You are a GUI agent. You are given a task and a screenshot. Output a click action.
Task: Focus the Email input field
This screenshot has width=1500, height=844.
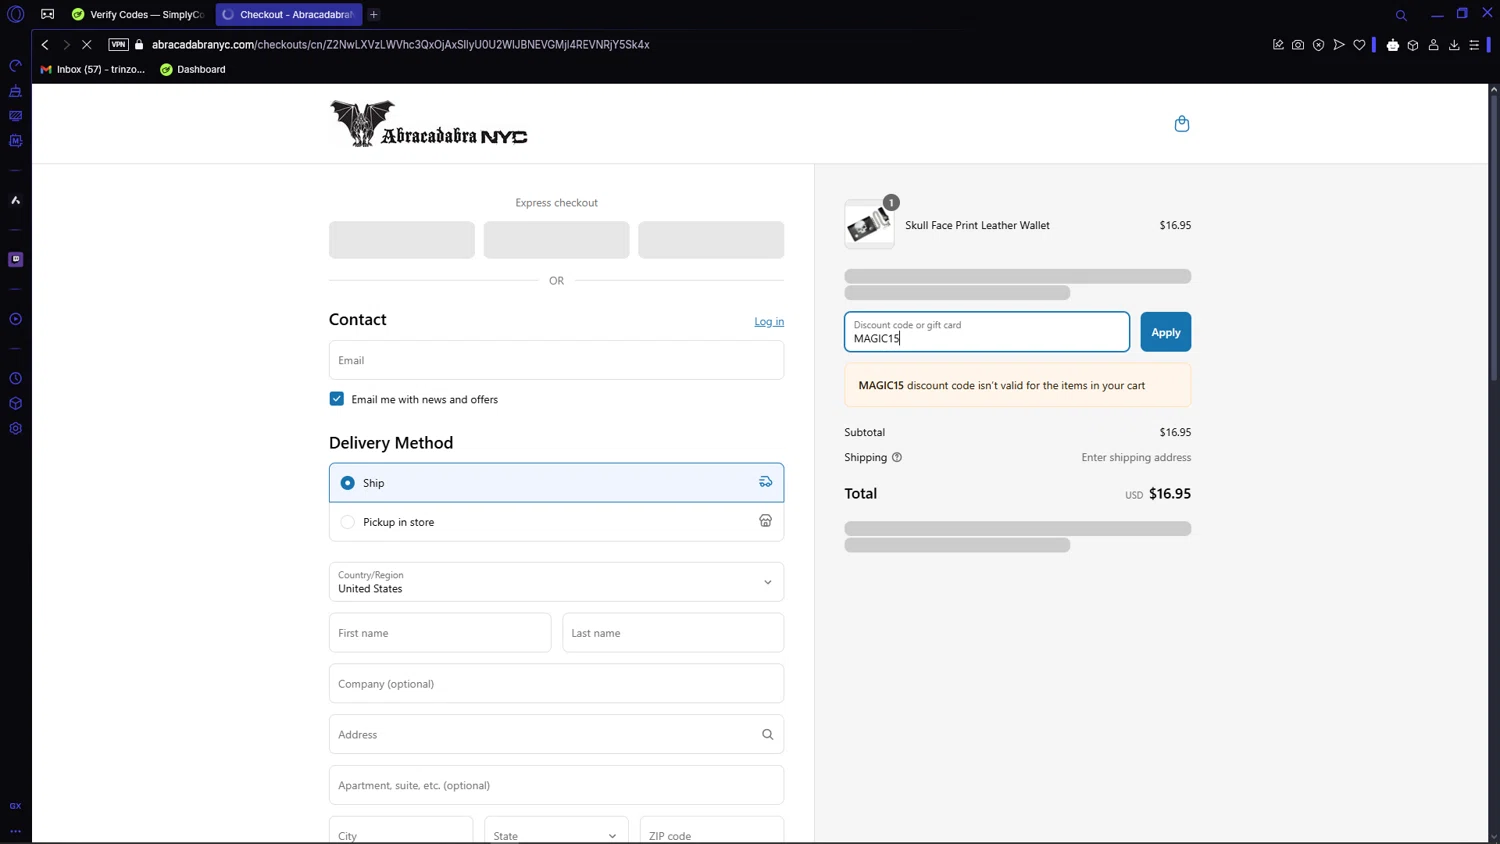click(x=556, y=360)
